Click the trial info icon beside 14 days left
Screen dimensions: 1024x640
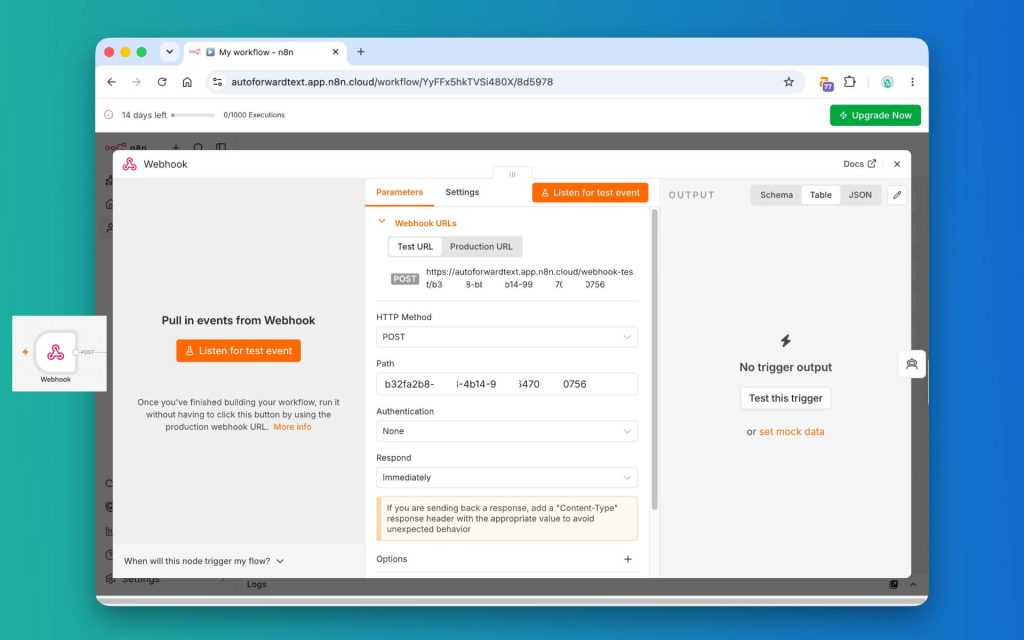(108, 115)
